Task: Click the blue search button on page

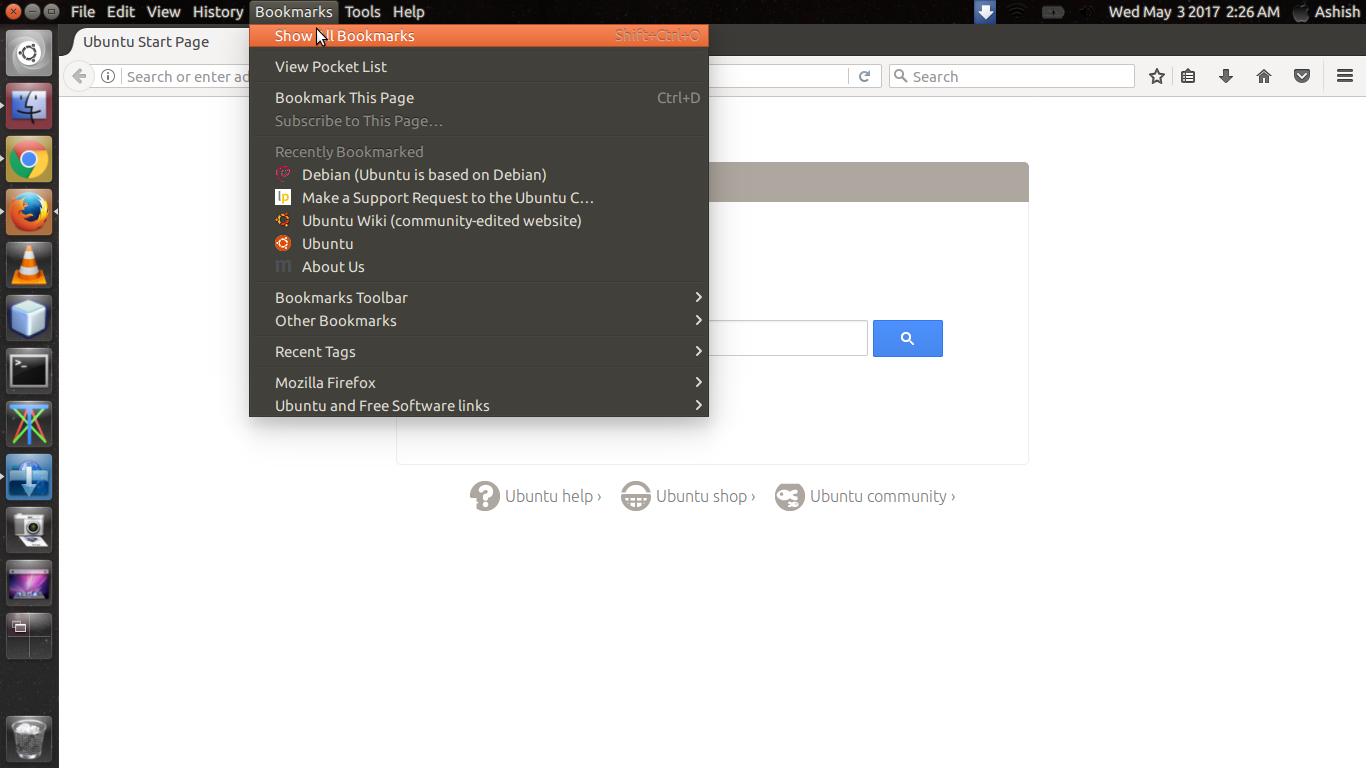Action: 908,339
